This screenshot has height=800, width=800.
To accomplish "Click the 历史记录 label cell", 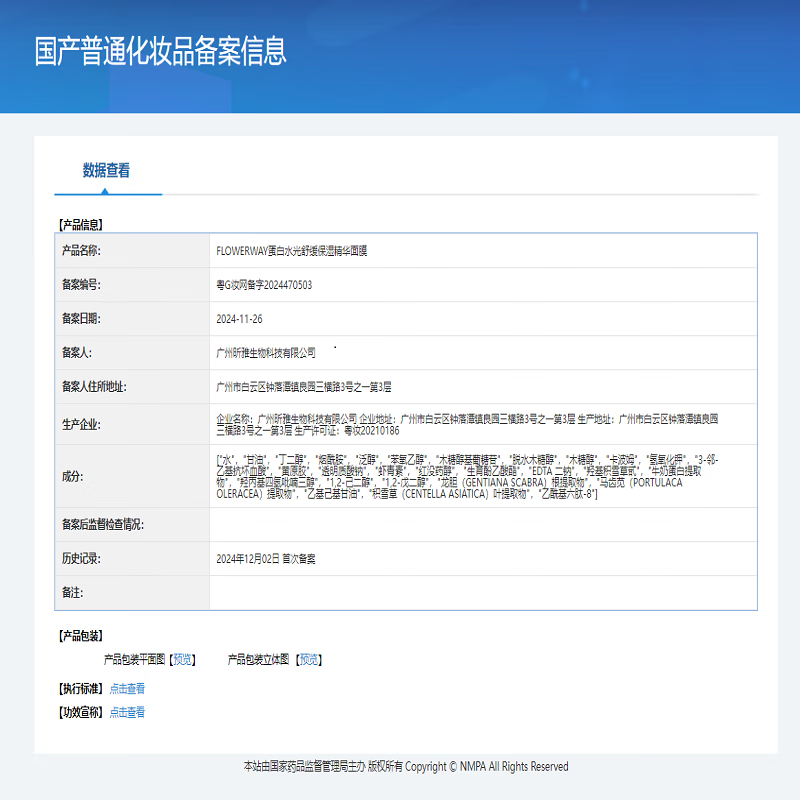I will (132, 559).
